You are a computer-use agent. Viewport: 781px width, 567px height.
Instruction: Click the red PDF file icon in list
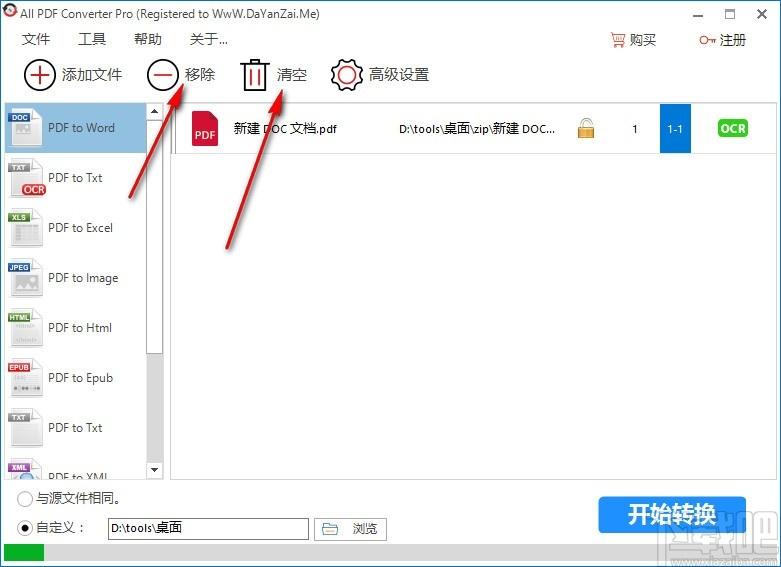pos(205,129)
